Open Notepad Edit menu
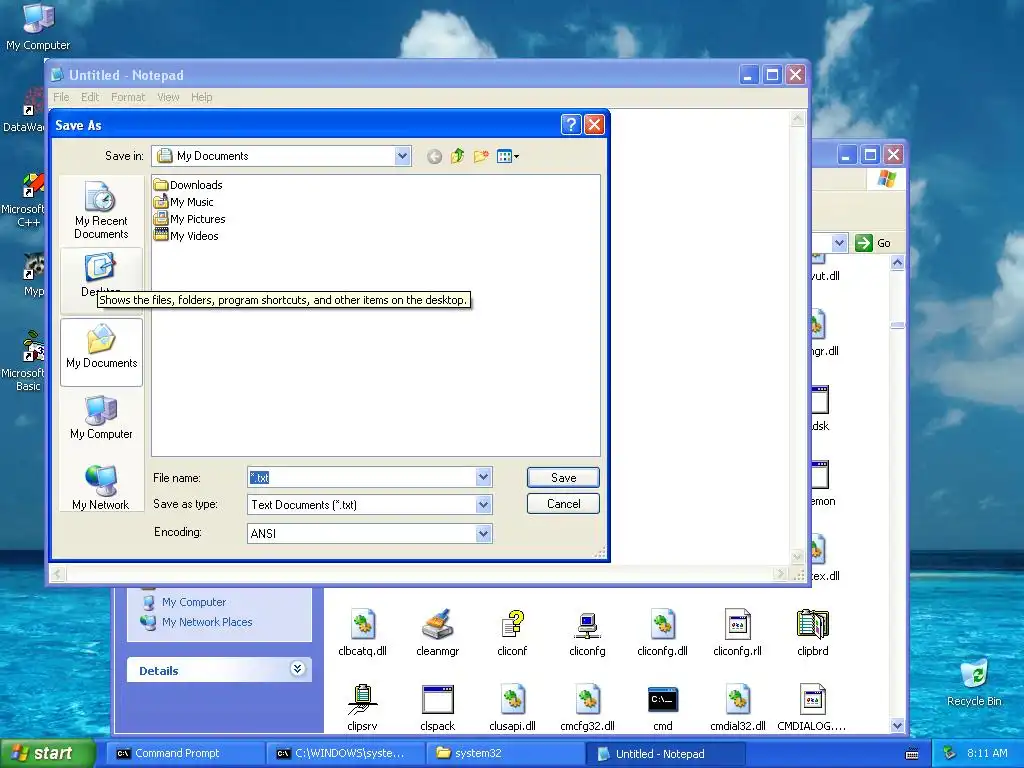This screenshot has height=768, width=1024. 90,97
